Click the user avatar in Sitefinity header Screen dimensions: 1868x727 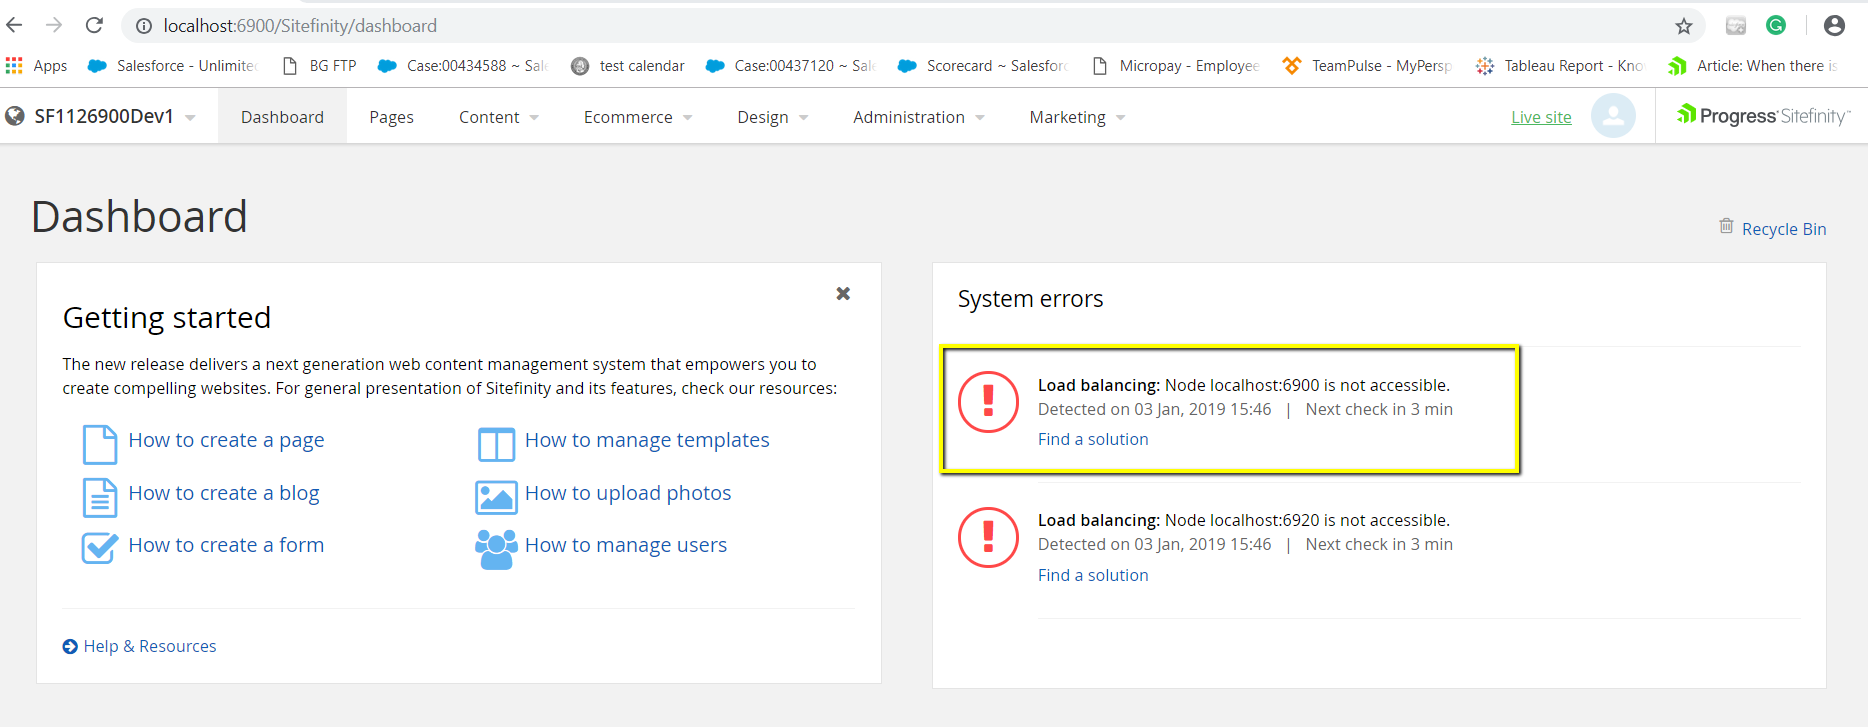1613,116
